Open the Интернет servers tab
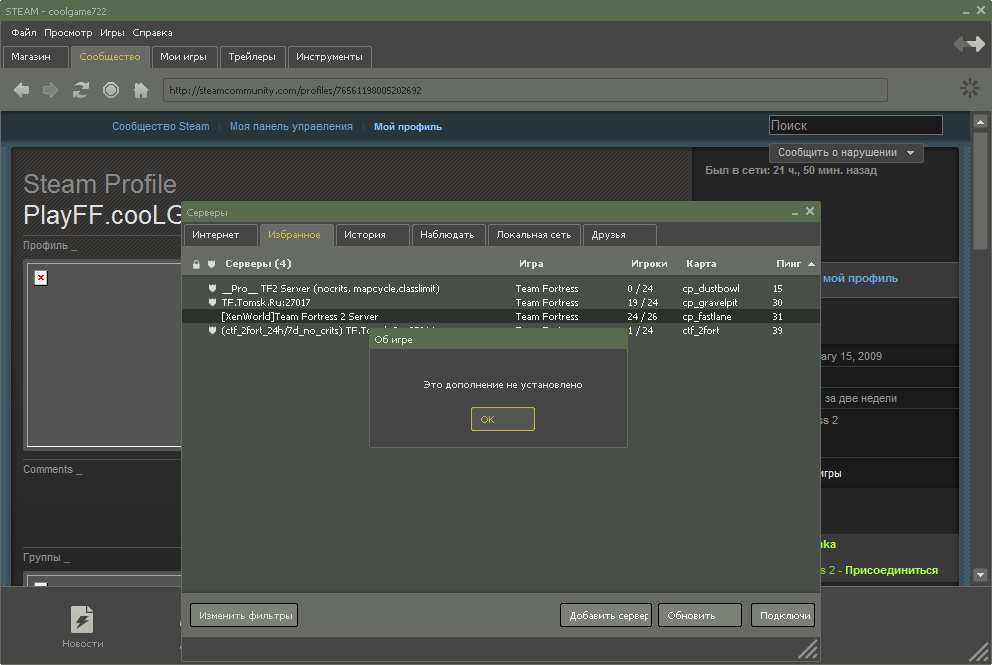 click(x=221, y=235)
